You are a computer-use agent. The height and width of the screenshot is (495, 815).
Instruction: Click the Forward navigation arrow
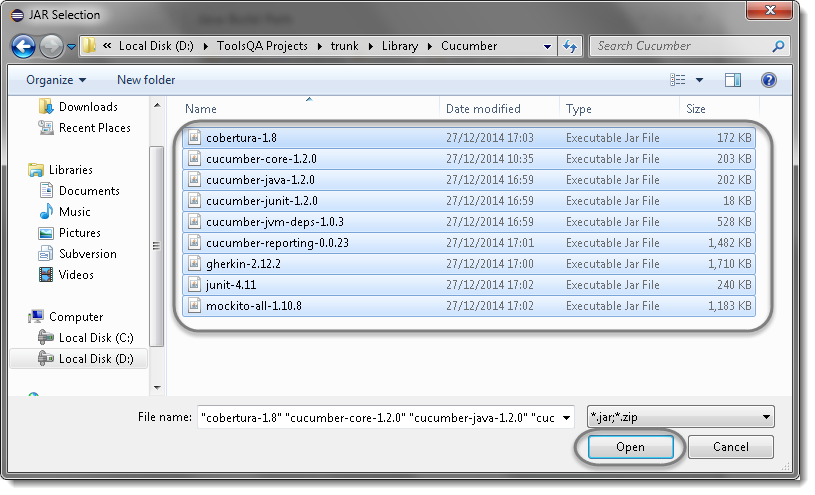[x=51, y=47]
